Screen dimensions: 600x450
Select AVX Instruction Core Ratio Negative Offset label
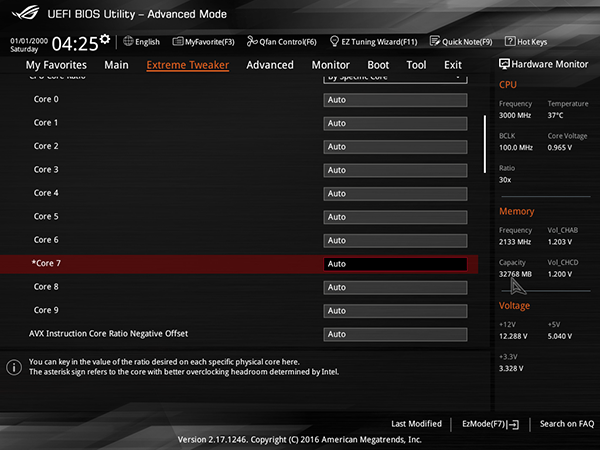[108, 334]
